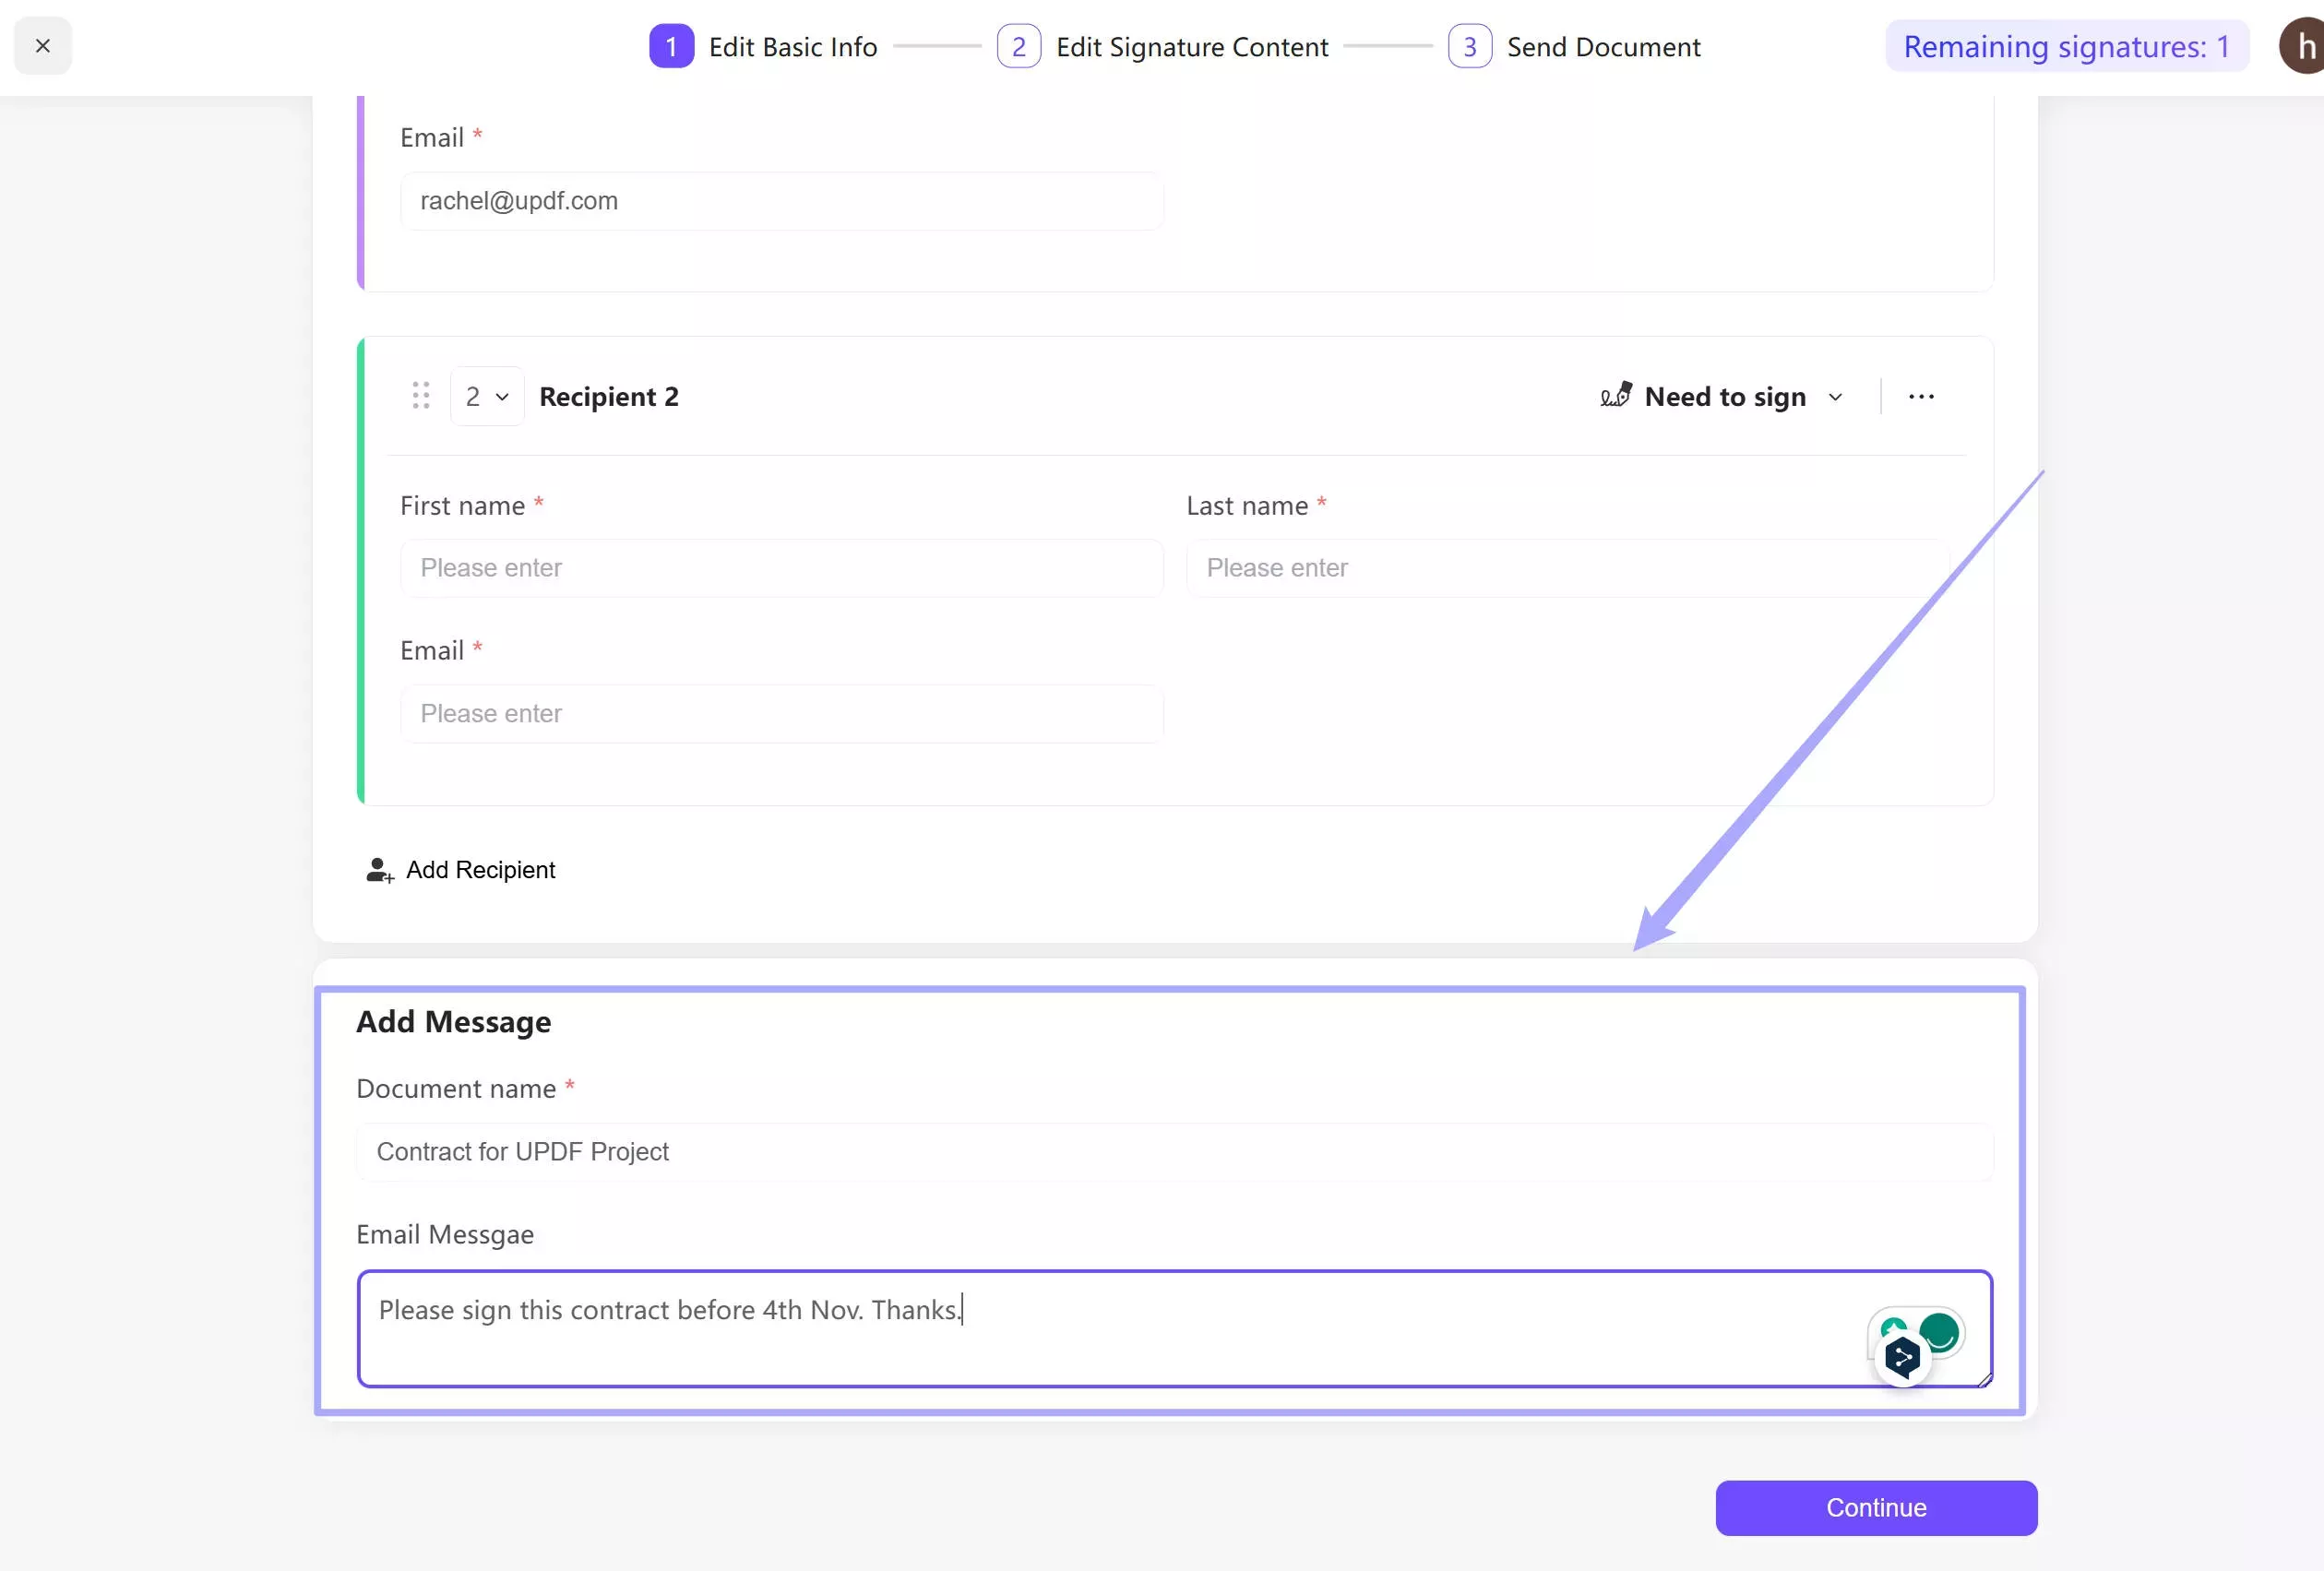Click the signature pen icon next to Need to sign

pos(1616,395)
